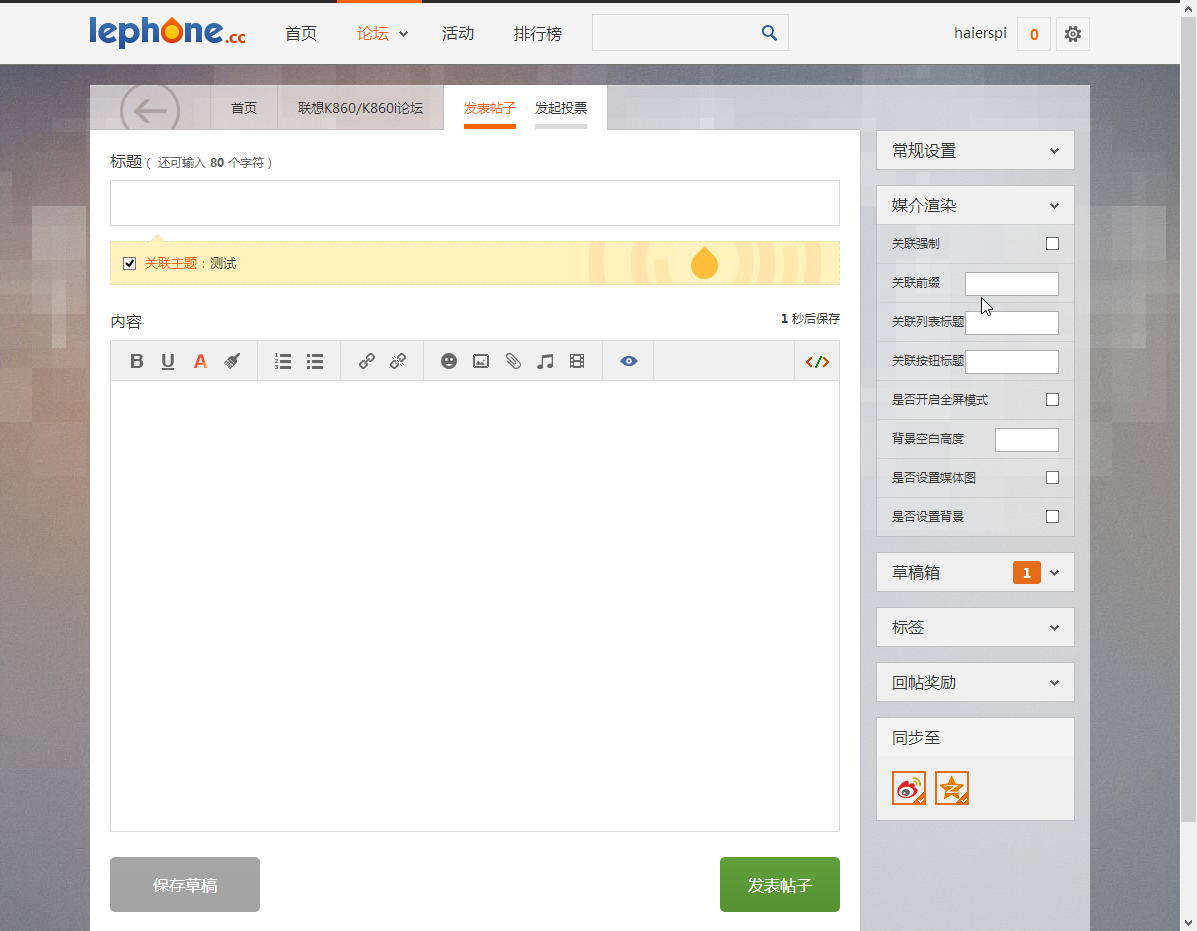Image resolution: width=1197 pixels, height=931 pixels.
Task: Uncheck the 关联主题 checkbox
Action: [130, 264]
